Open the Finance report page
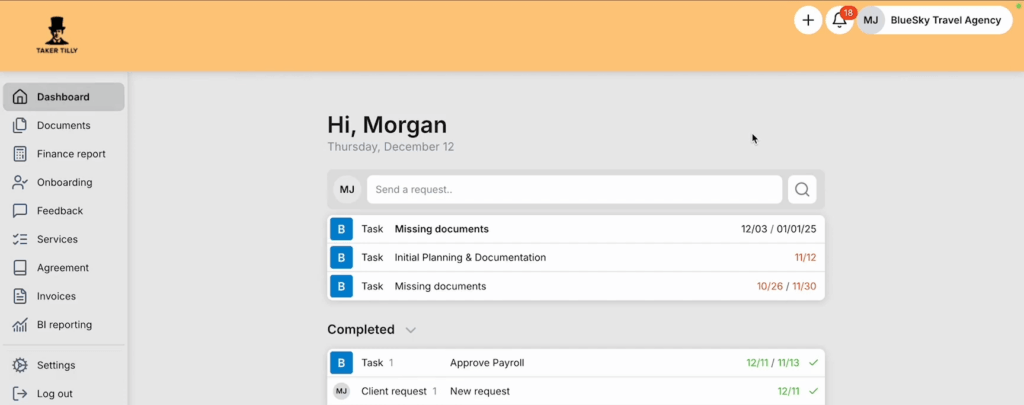The image size is (1024, 405). point(70,154)
